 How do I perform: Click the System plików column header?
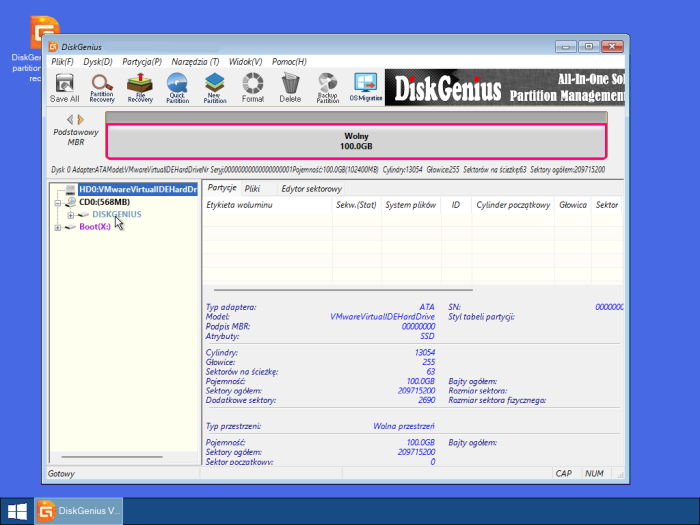[411, 205]
